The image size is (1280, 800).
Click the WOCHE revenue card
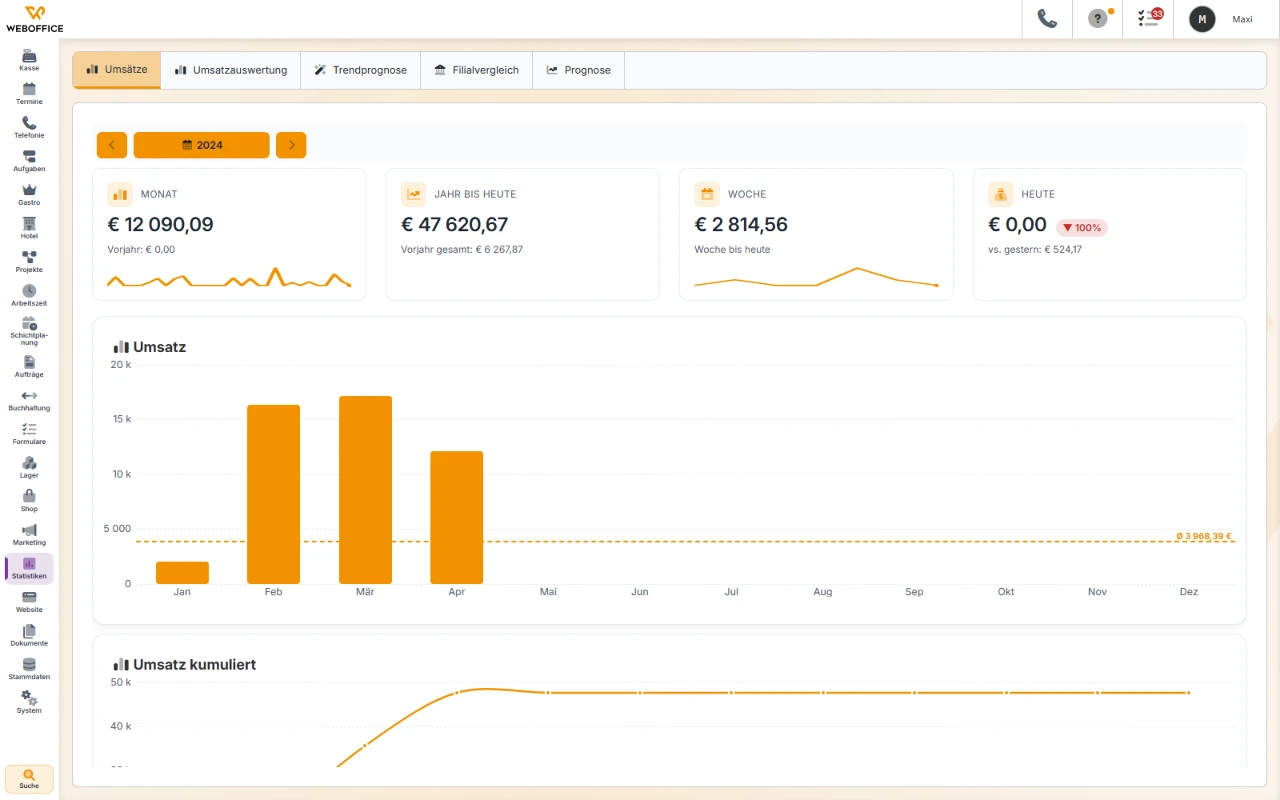[816, 234]
